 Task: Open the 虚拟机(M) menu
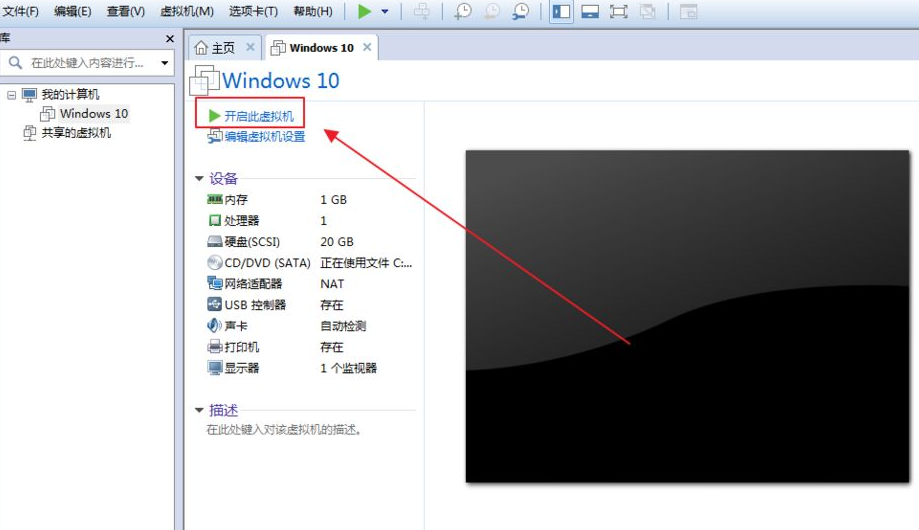[x=187, y=12]
